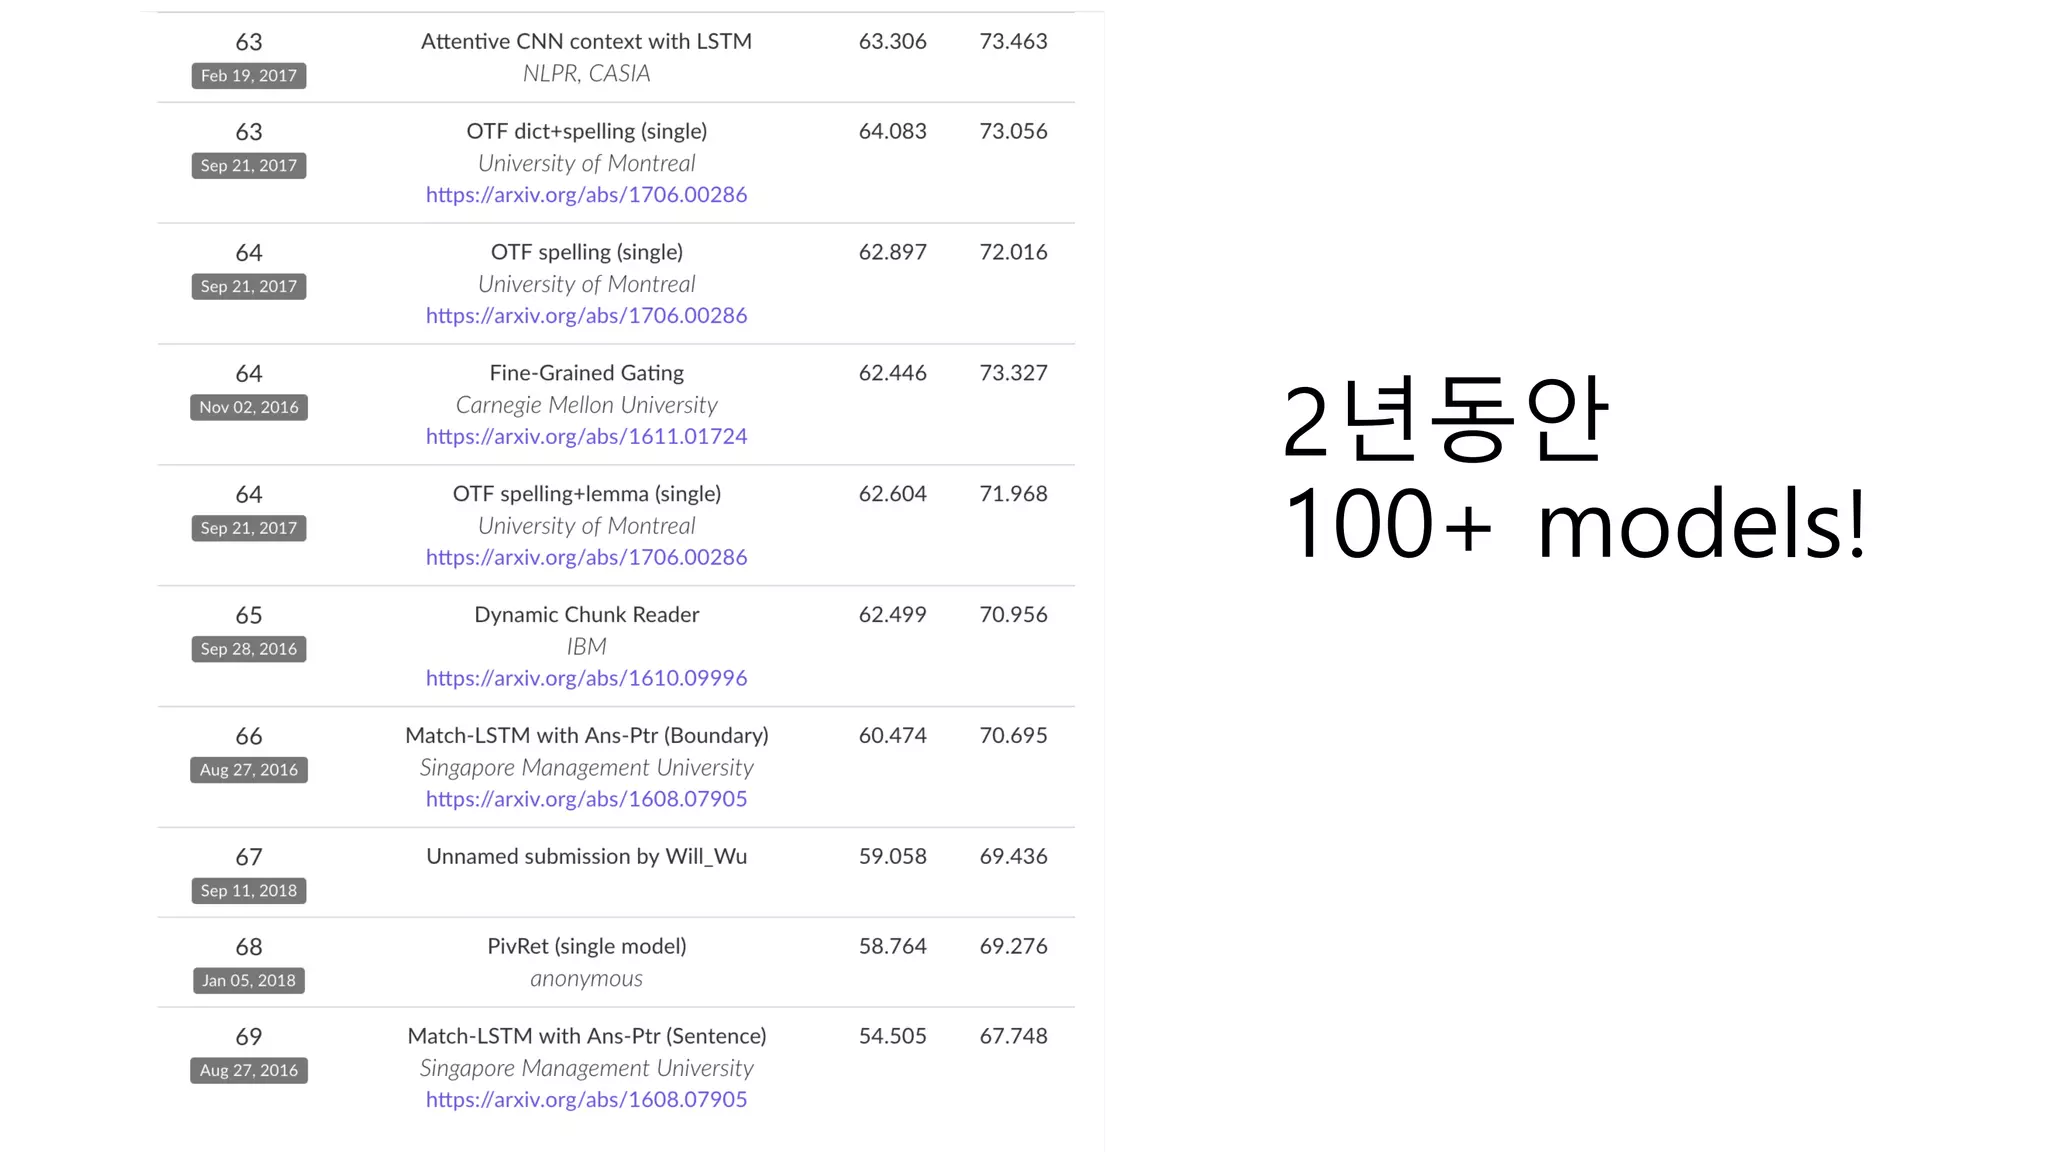Click Singapore Management University under Boundary model
This screenshot has width=2048, height=1152.
(586, 768)
